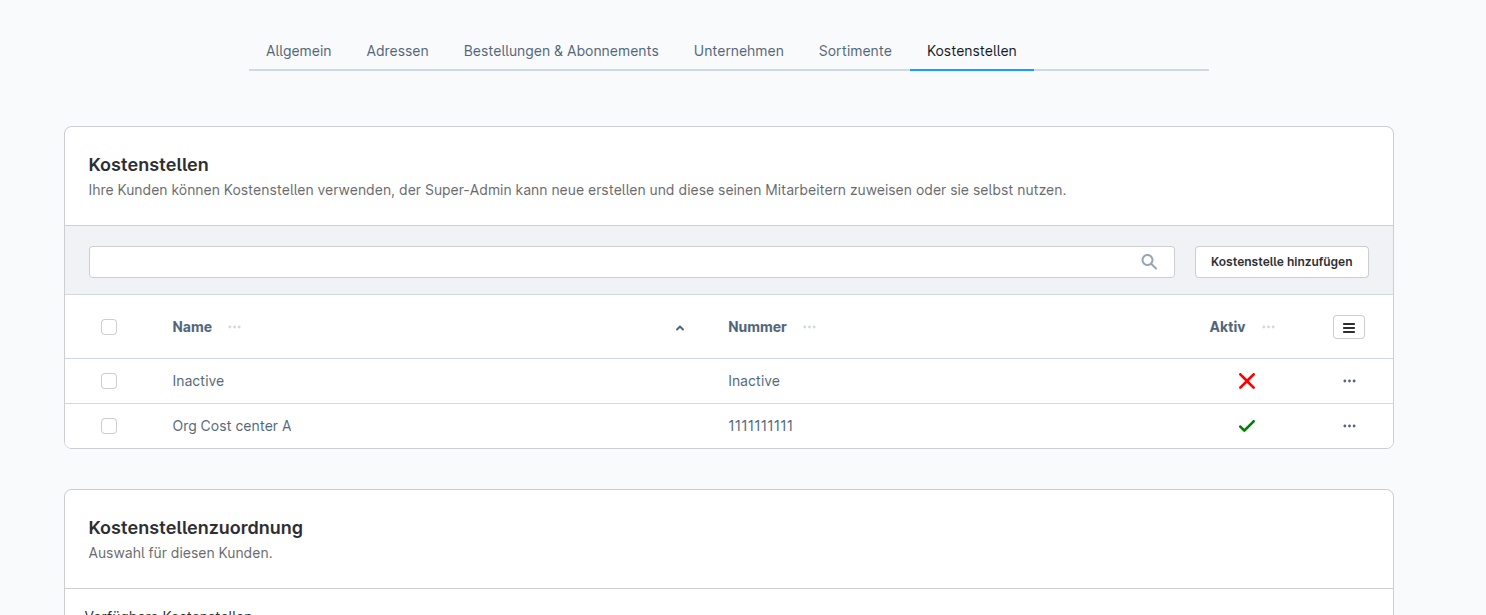1486x615 pixels.
Task: Sort by the Nummer column header
Action: click(x=757, y=327)
